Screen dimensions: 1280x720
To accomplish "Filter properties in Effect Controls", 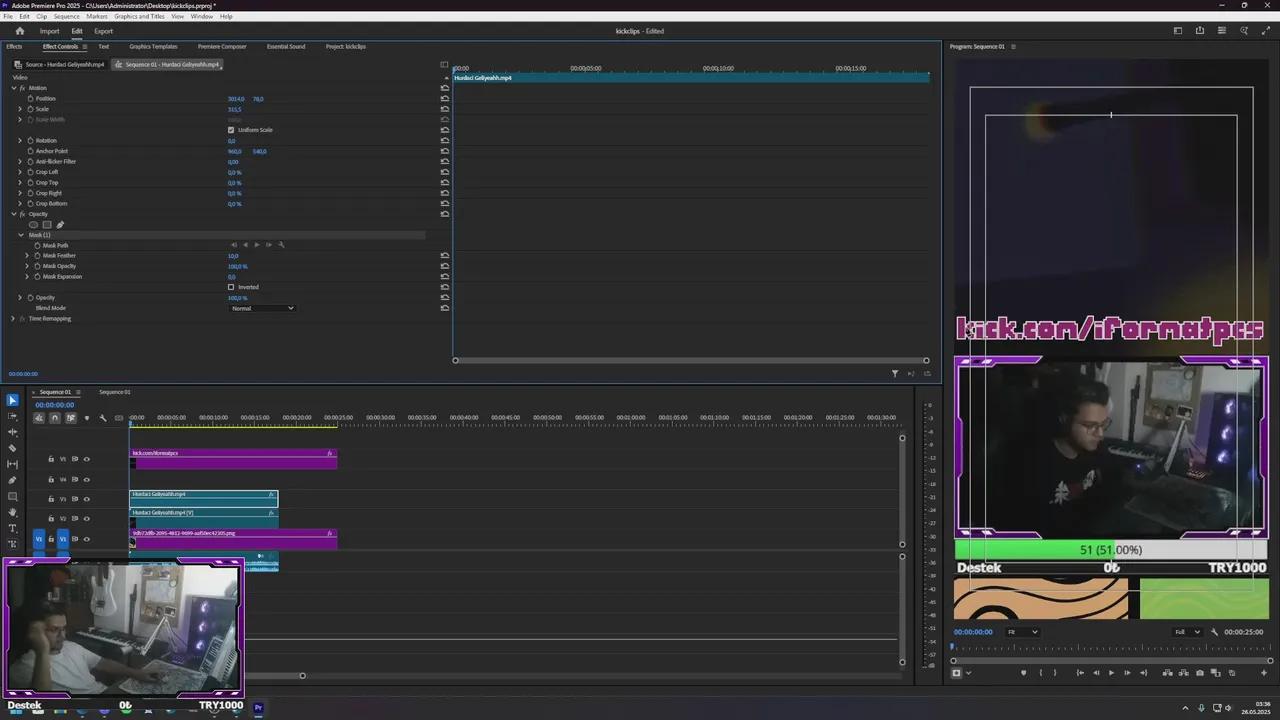I will tap(895, 374).
